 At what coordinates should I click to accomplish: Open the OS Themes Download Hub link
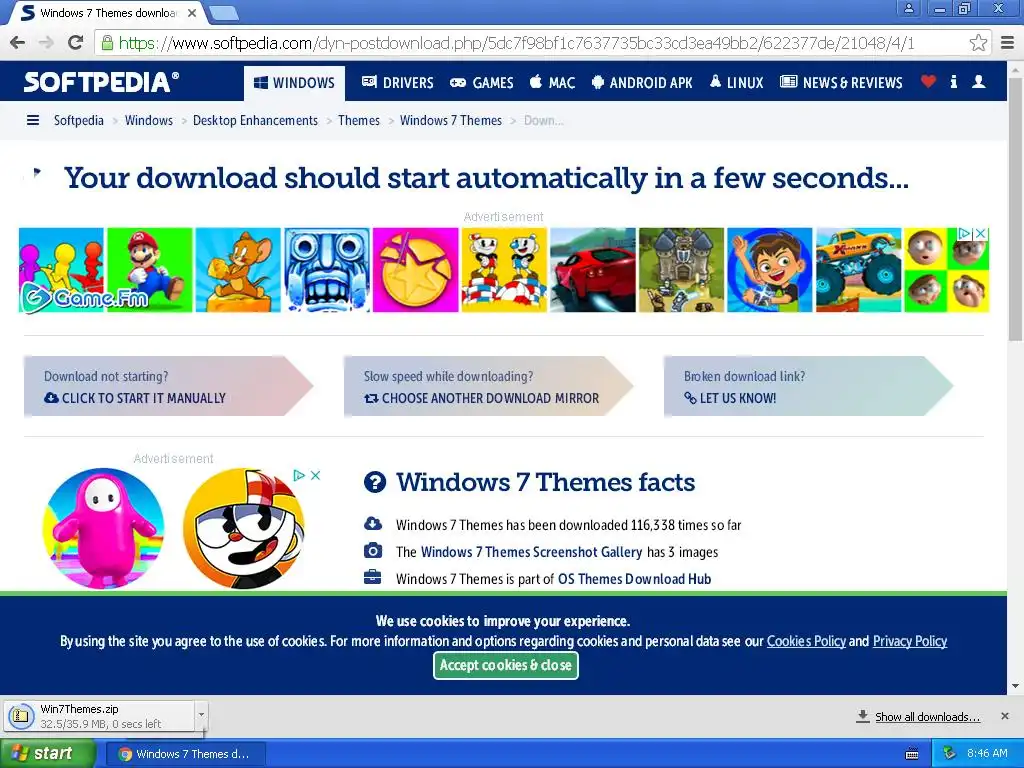coord(634,579)
